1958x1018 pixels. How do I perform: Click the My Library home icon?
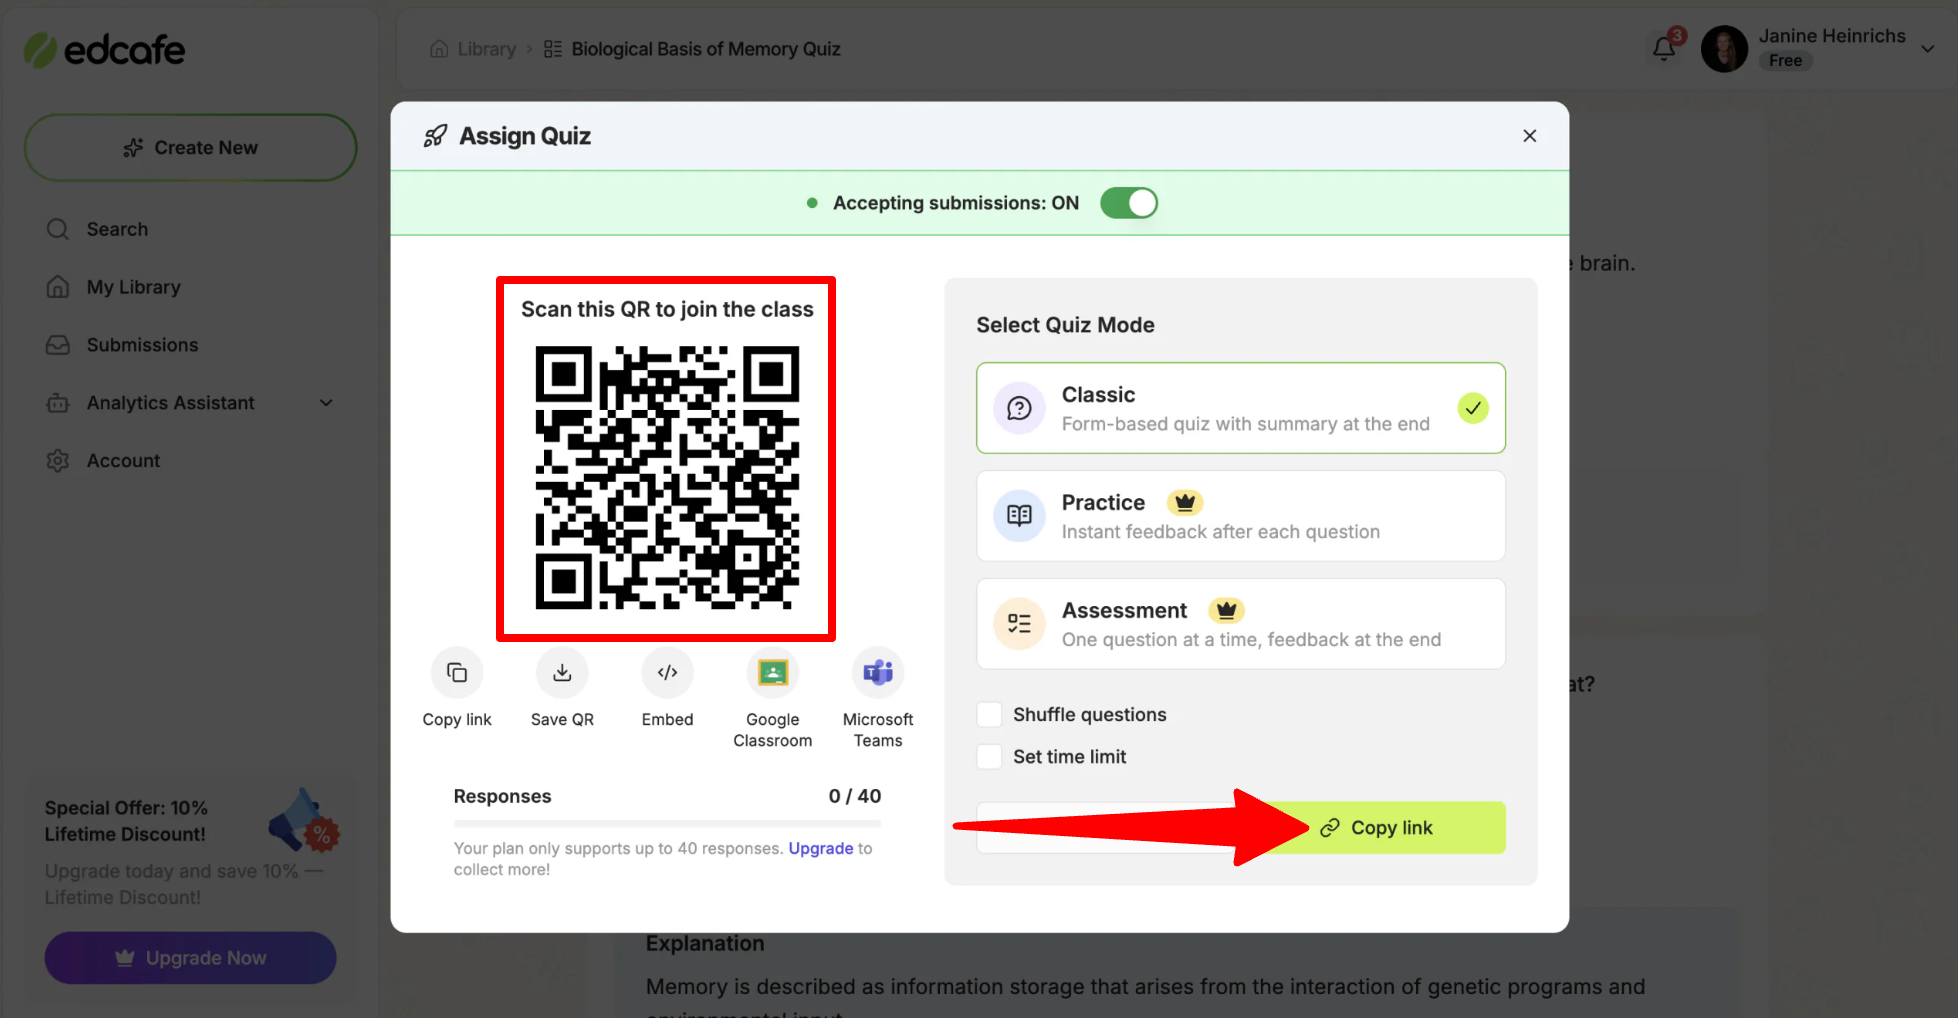click(58, 287)
